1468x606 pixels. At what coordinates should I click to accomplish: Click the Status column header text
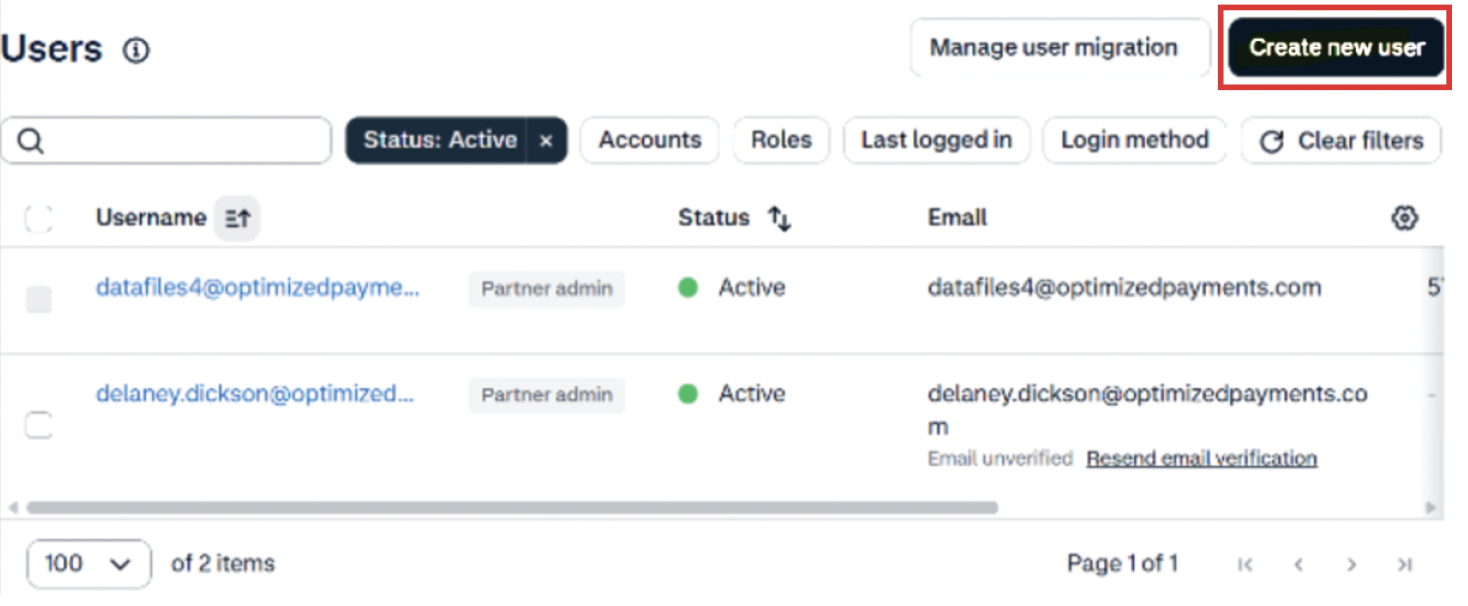713,218
